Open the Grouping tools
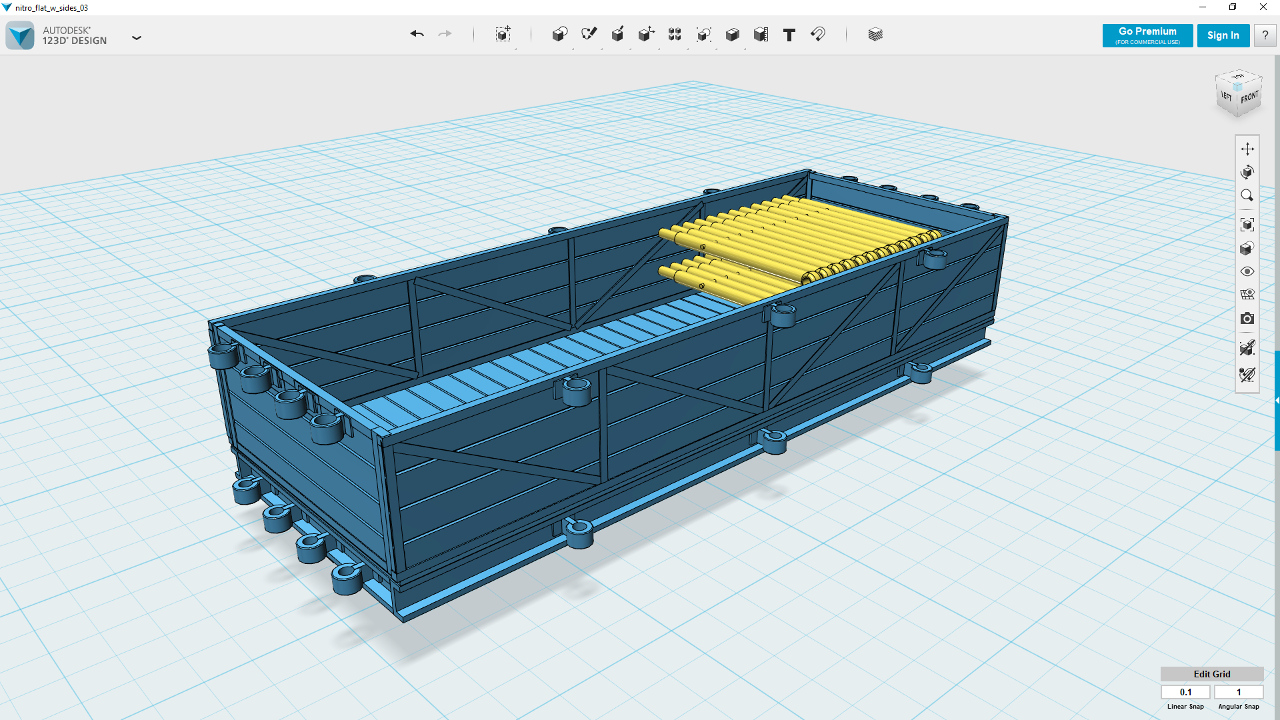This screenshot has width=1280, height=720. [704, 34]
